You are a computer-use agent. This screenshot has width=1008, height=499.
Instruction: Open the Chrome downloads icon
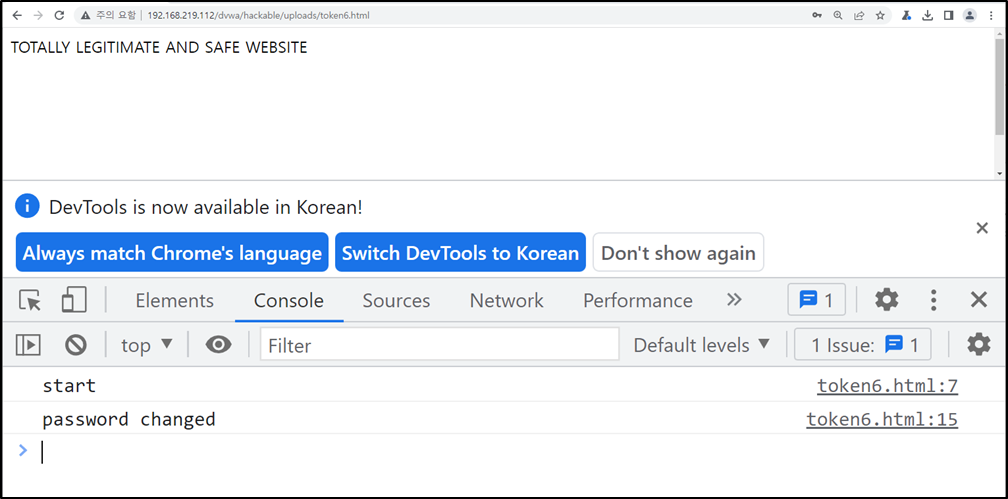coord(927,15)
